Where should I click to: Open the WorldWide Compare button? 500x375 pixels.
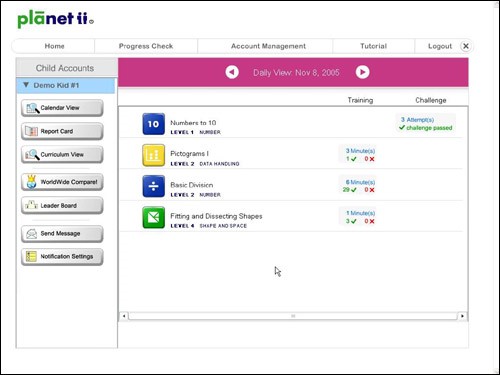62,182
